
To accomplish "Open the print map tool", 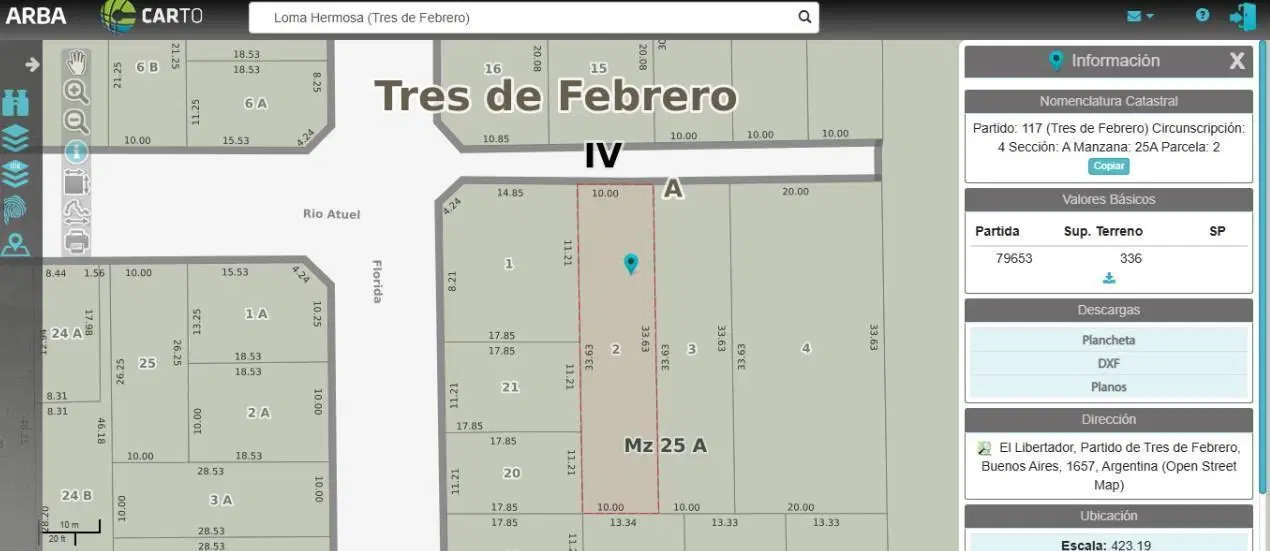I will (x=76, y=240).
